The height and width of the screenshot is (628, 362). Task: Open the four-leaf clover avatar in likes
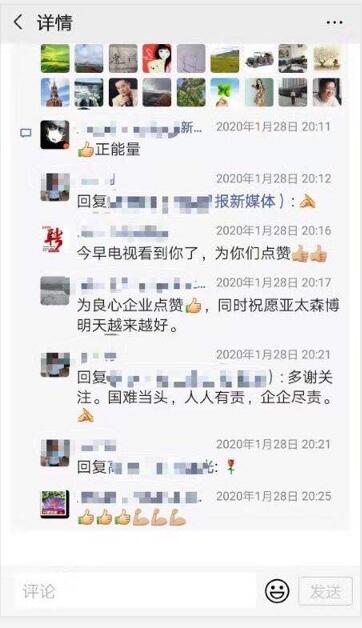(225, 92)
